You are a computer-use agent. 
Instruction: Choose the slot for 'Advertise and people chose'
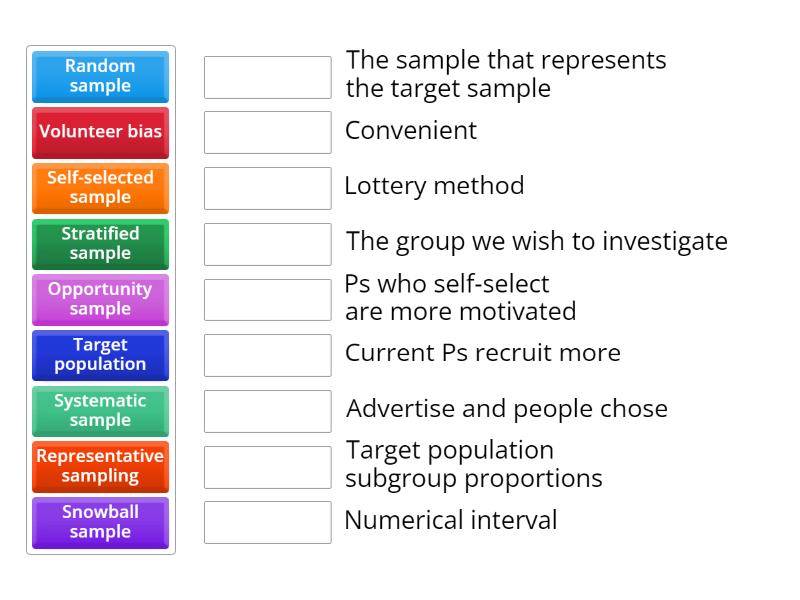click(x=267, y=411)
